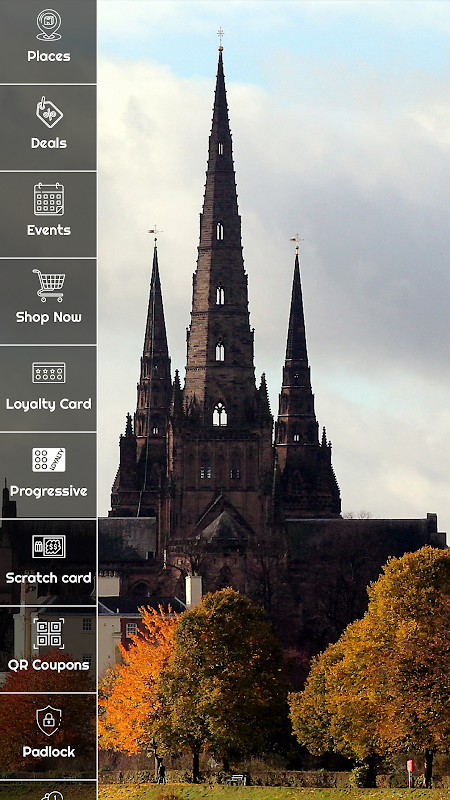Viewport: 450px width, 800px height.
Task: Open the Padlock shield icon
Action: click(48, 720)
